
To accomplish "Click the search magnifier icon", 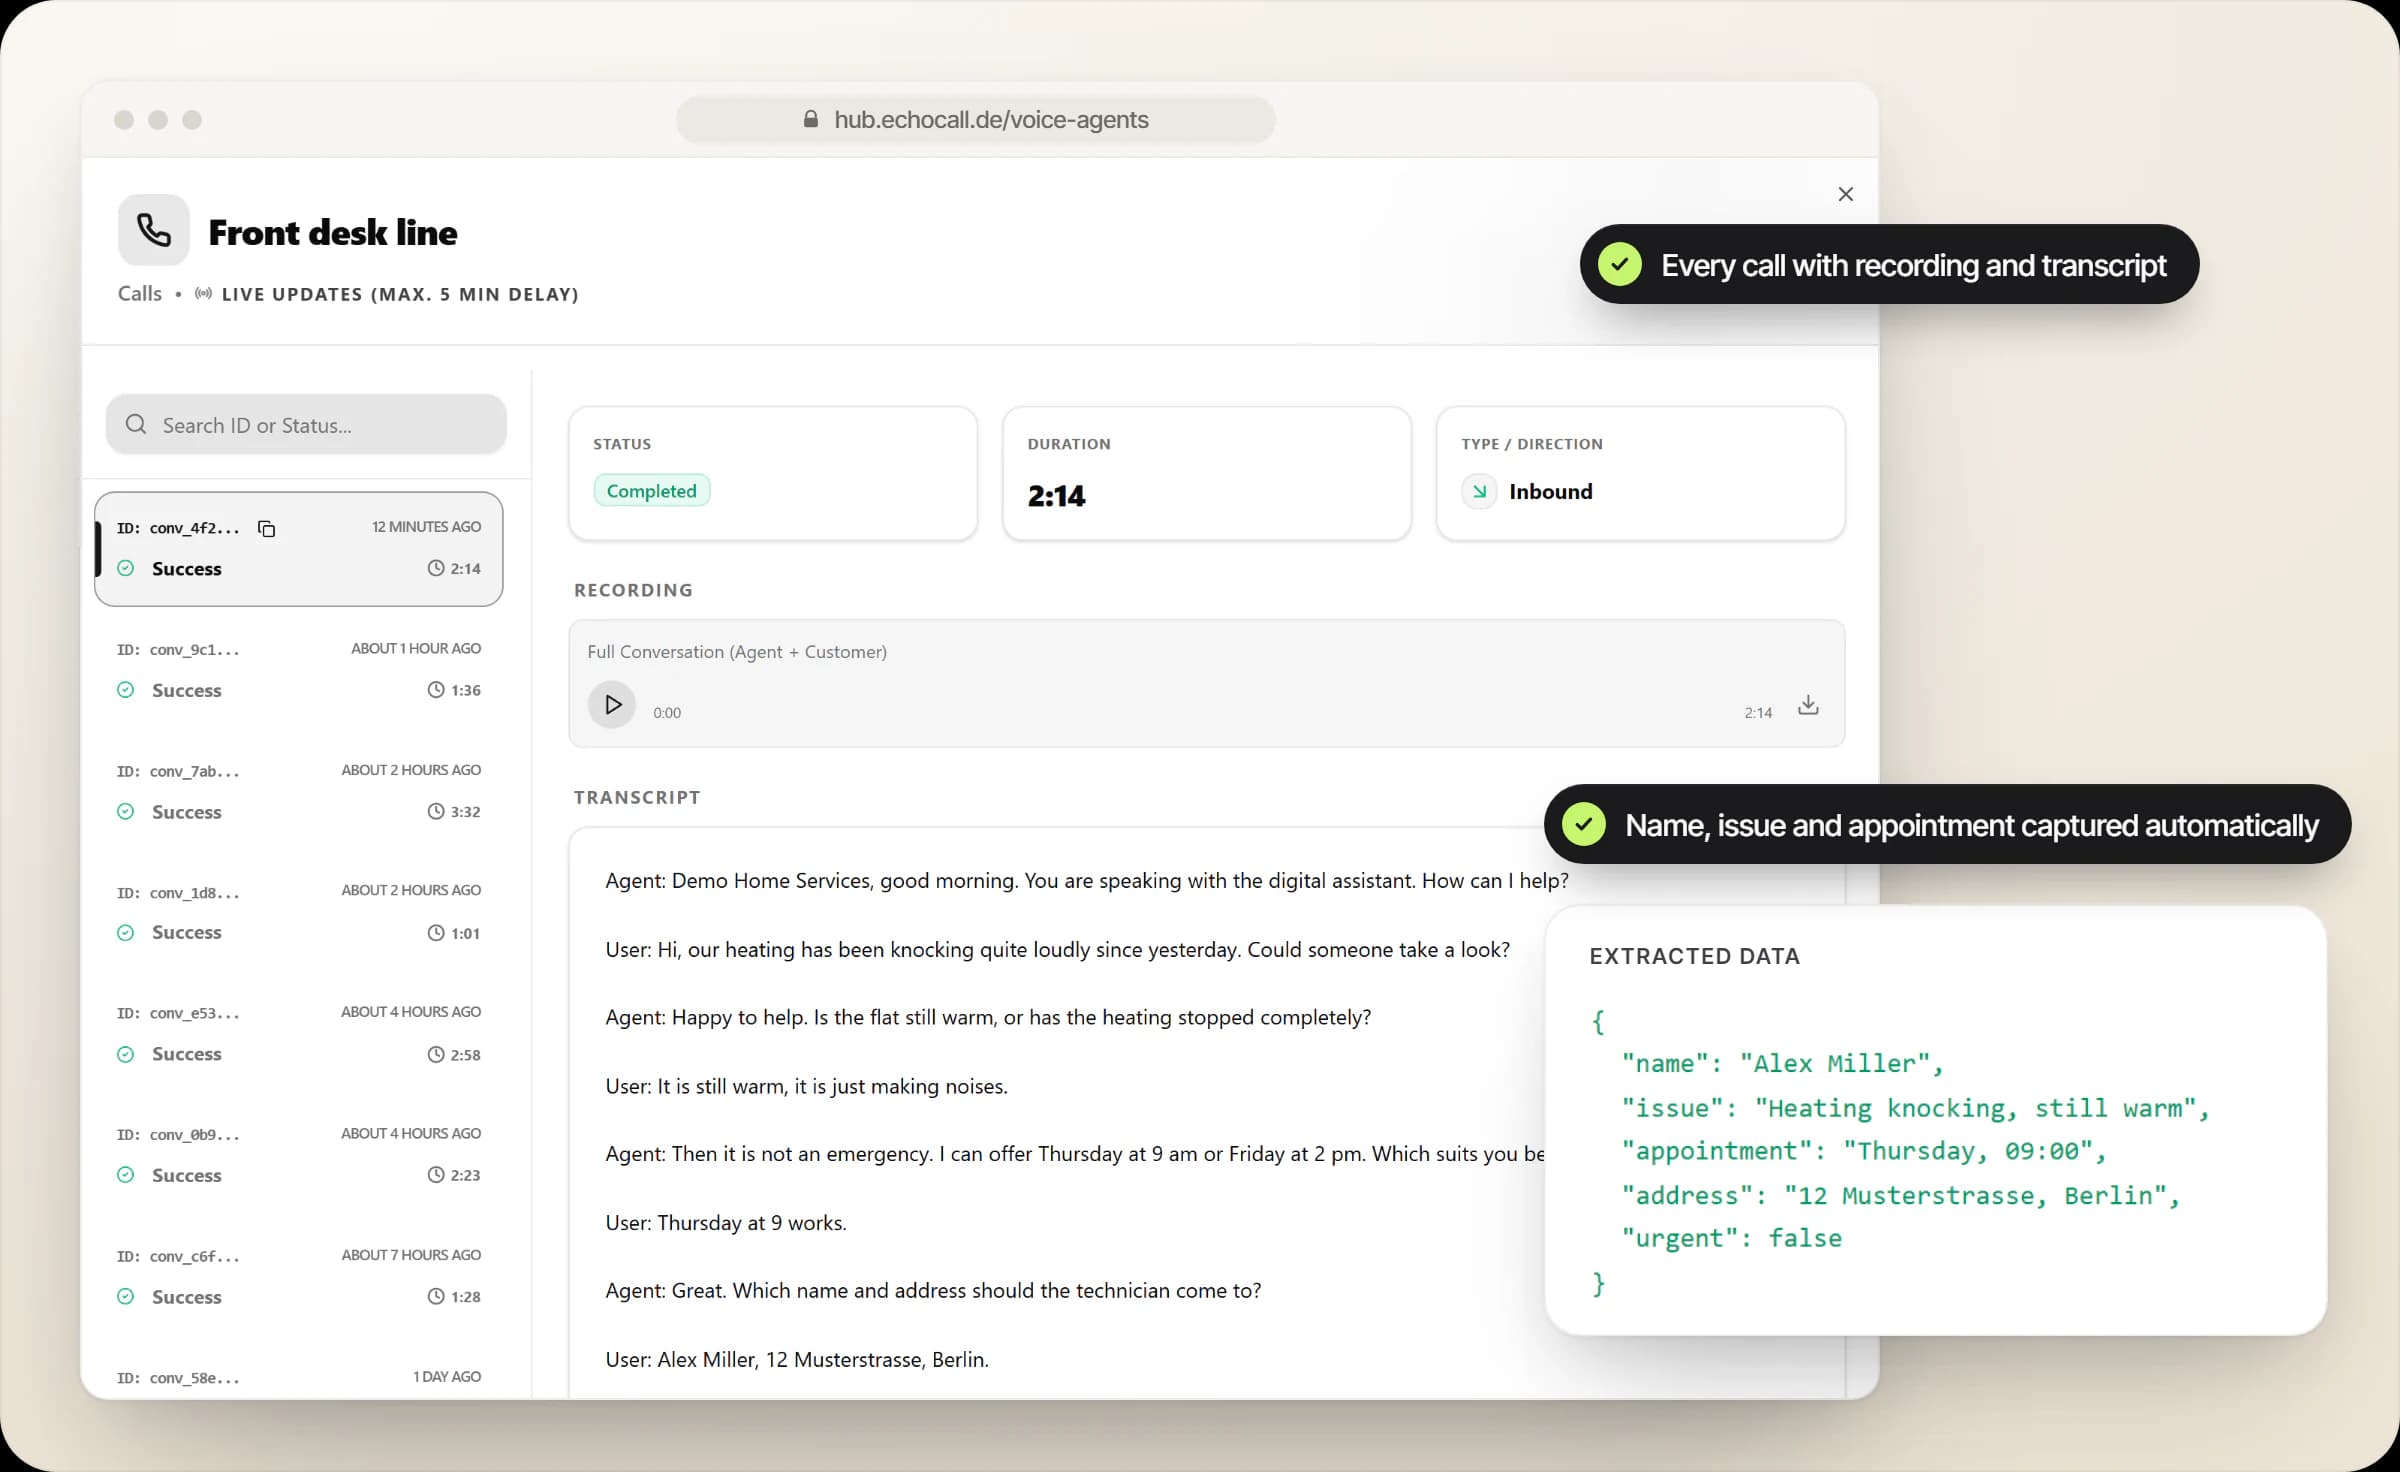I will 136,425.
